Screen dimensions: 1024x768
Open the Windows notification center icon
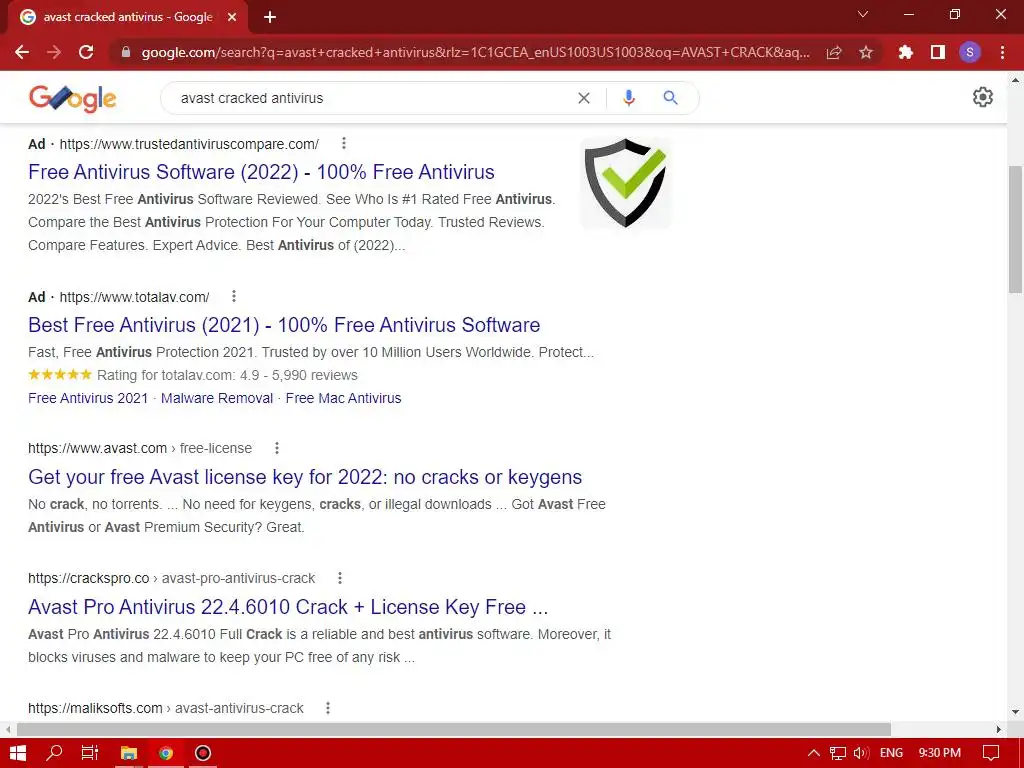[991, 753]
